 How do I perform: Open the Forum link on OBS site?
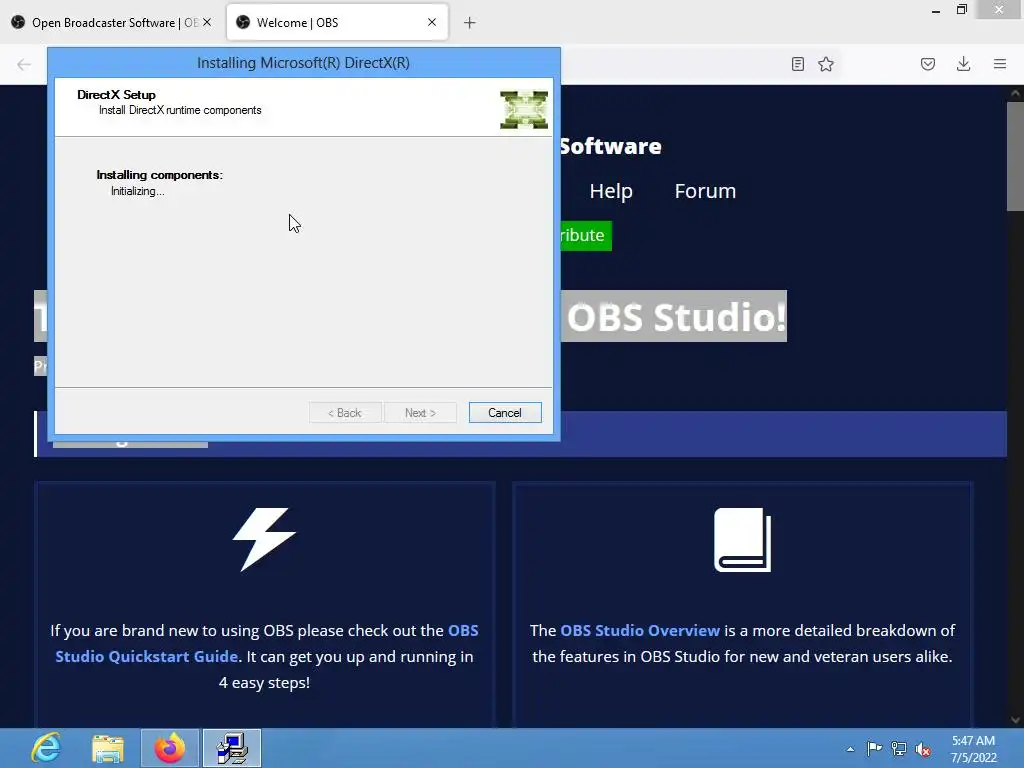tap(705, 191)
